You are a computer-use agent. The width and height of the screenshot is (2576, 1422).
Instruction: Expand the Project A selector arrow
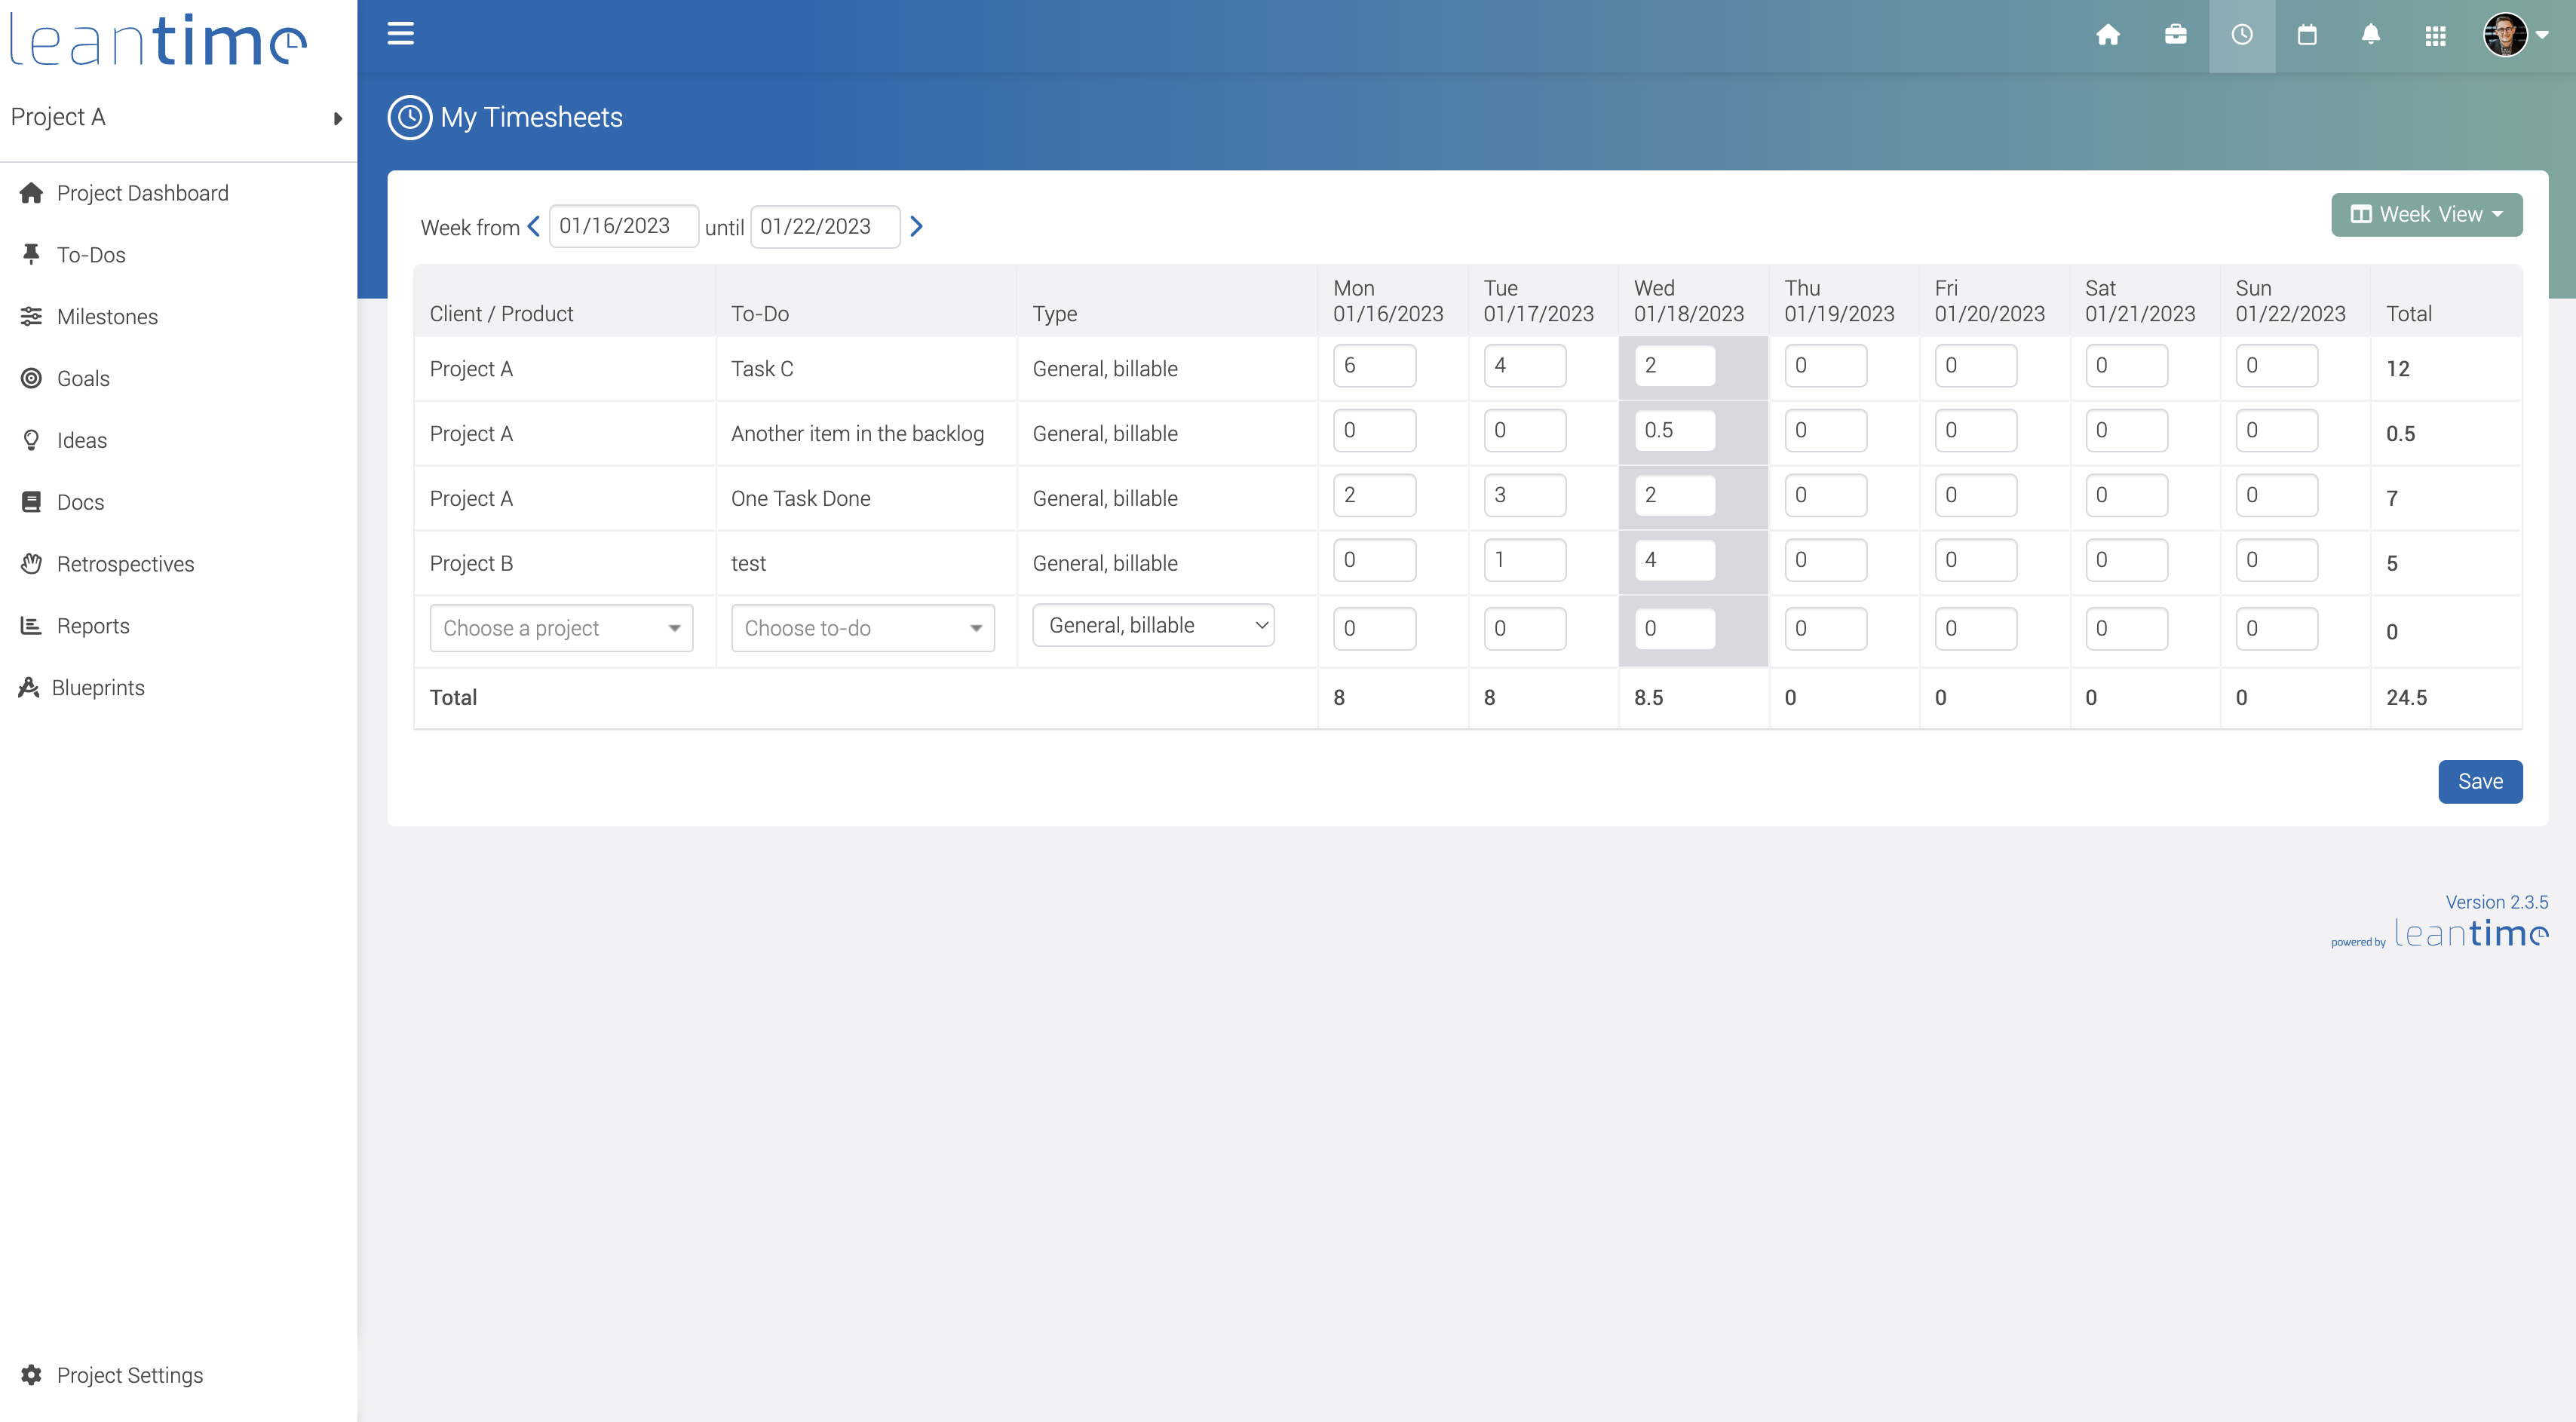(x=338, y=118)
